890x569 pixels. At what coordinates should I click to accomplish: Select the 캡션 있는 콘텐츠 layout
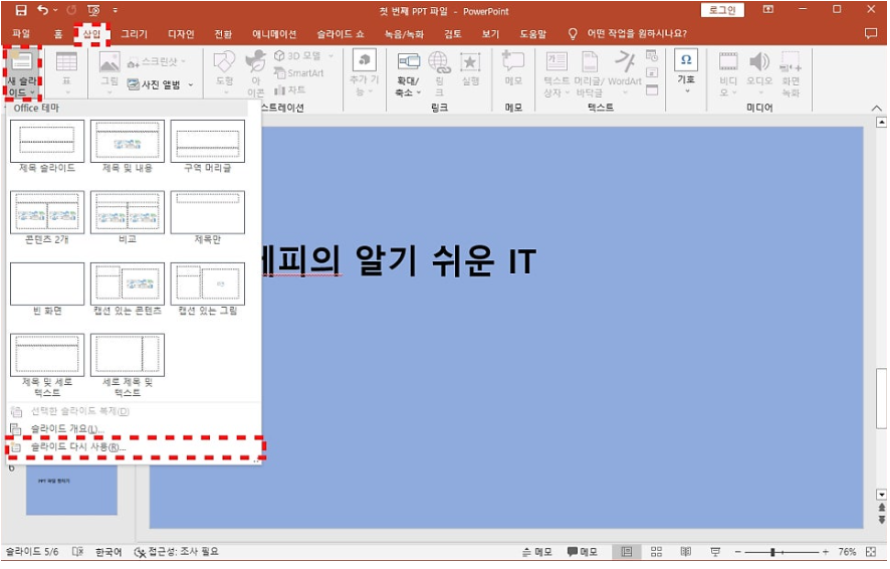(127, 290)
